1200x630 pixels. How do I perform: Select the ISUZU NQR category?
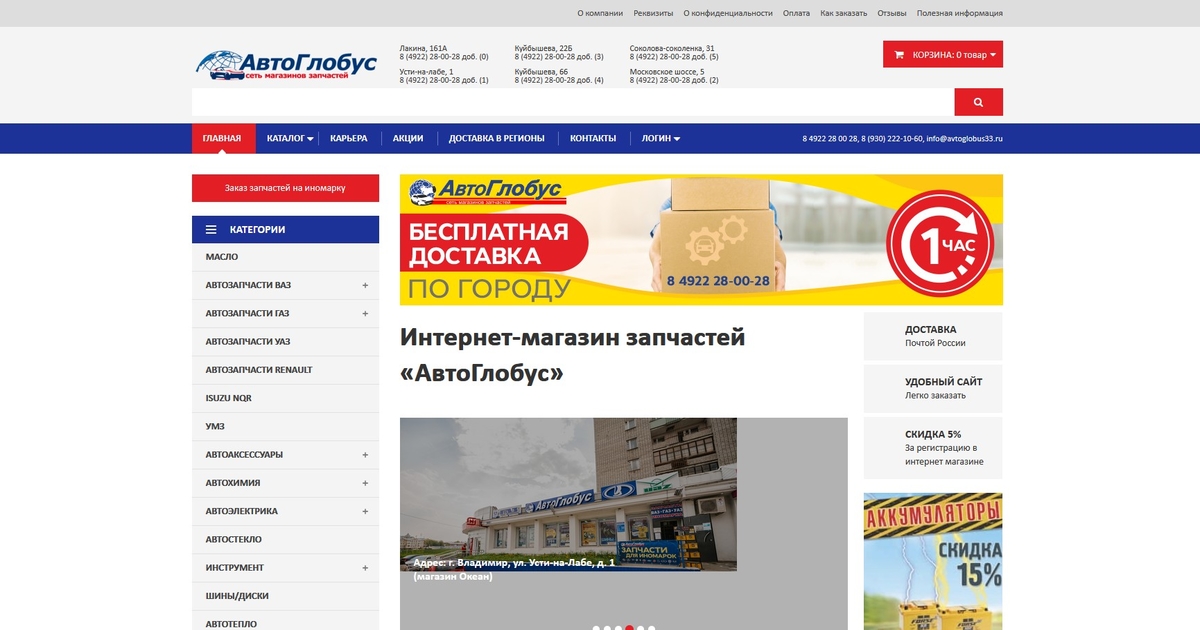click(229, 398)
